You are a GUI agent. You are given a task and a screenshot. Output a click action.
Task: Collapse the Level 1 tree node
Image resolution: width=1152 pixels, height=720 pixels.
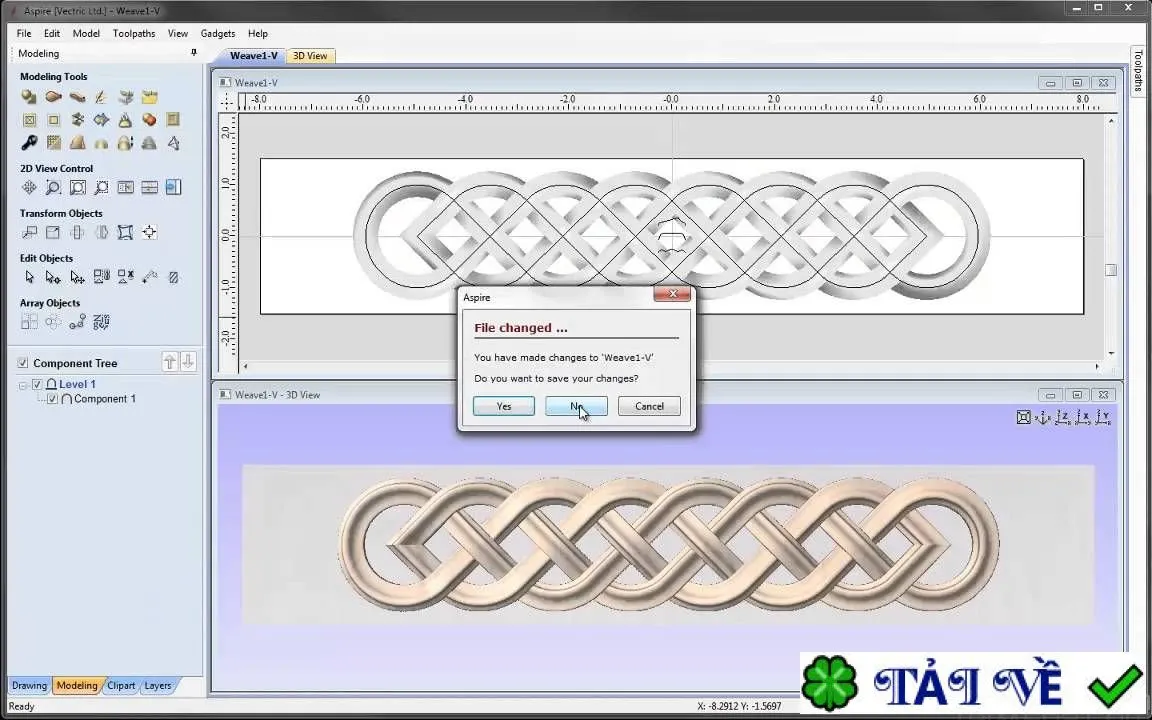23,385
